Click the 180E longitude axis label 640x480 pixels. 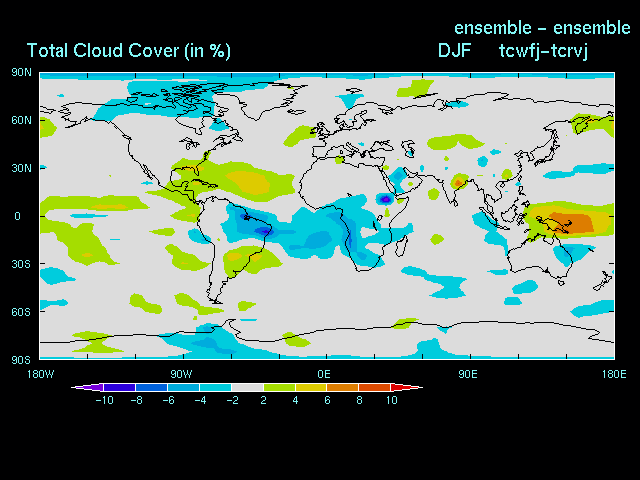tap(614, 374)
